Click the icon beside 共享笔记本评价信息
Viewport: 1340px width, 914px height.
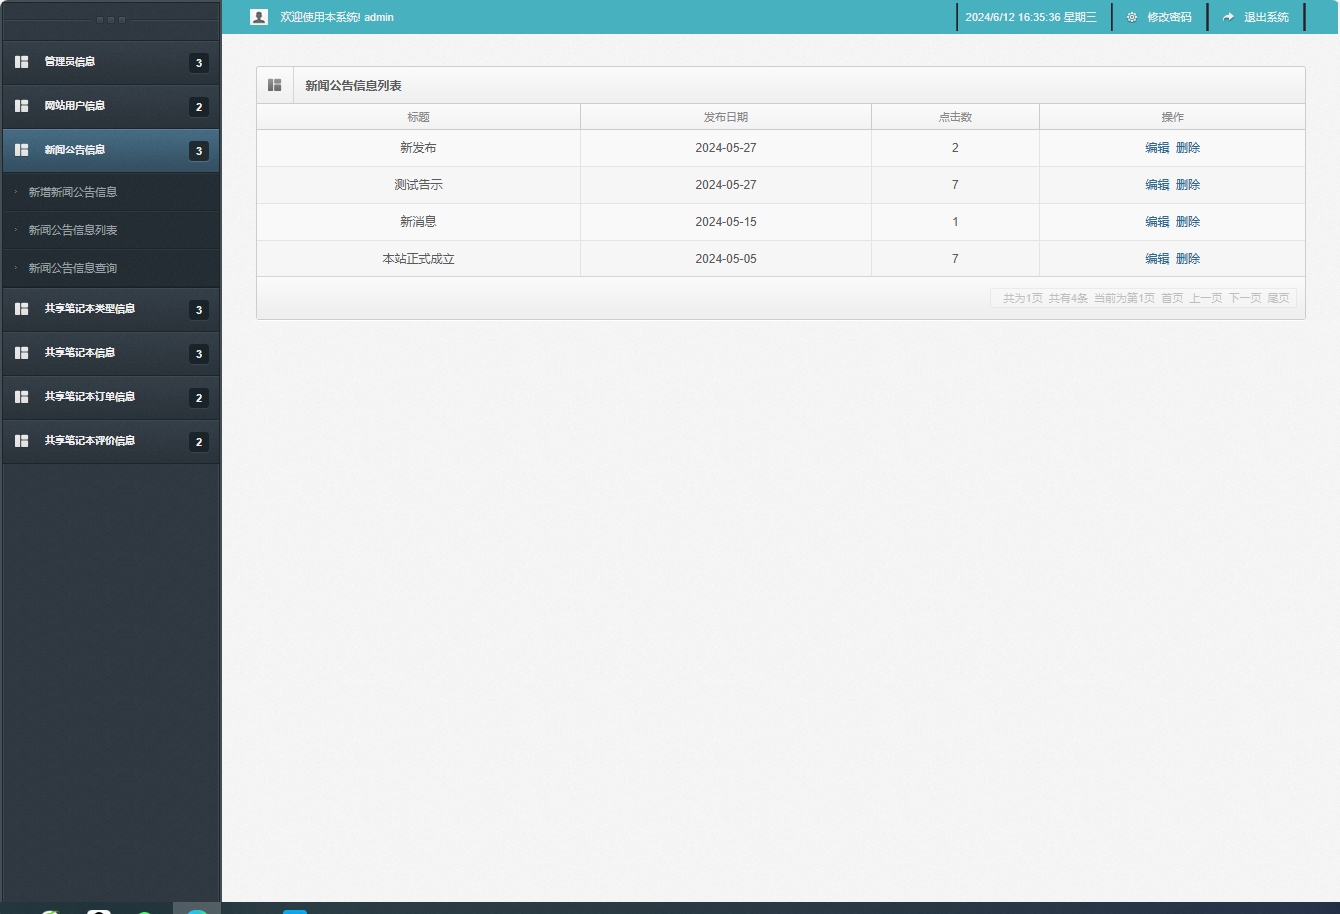tap(22, 441)
